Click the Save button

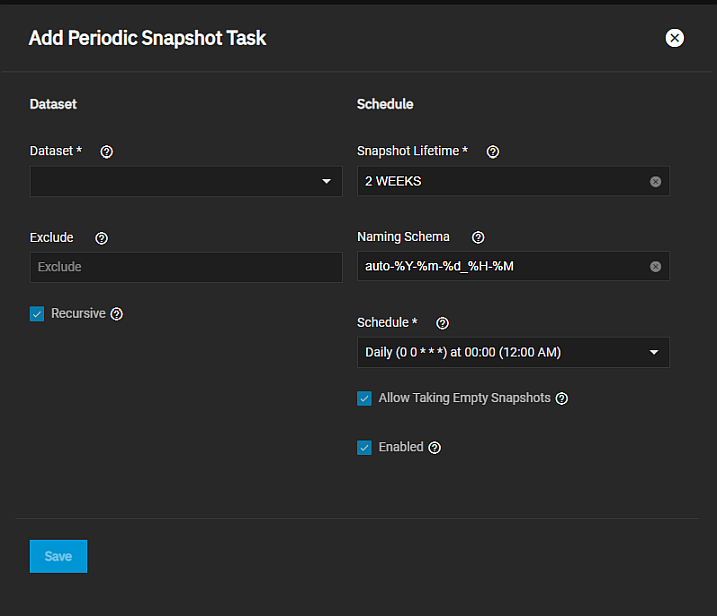point(58,556)
